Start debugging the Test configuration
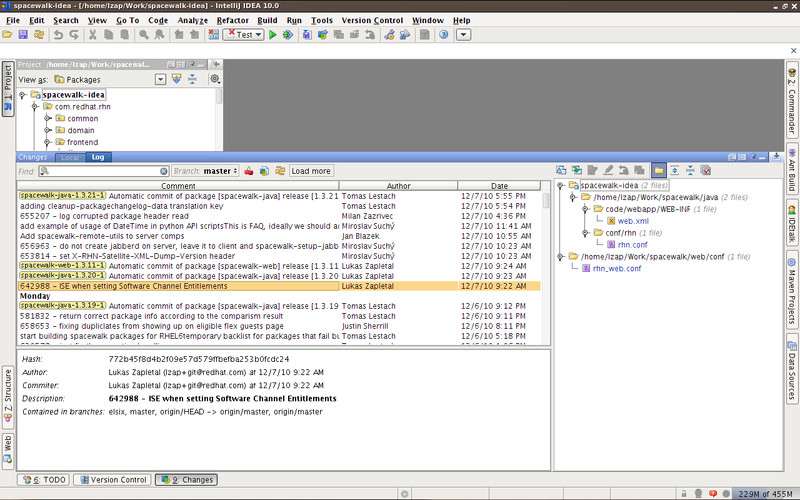 [288, 35]
